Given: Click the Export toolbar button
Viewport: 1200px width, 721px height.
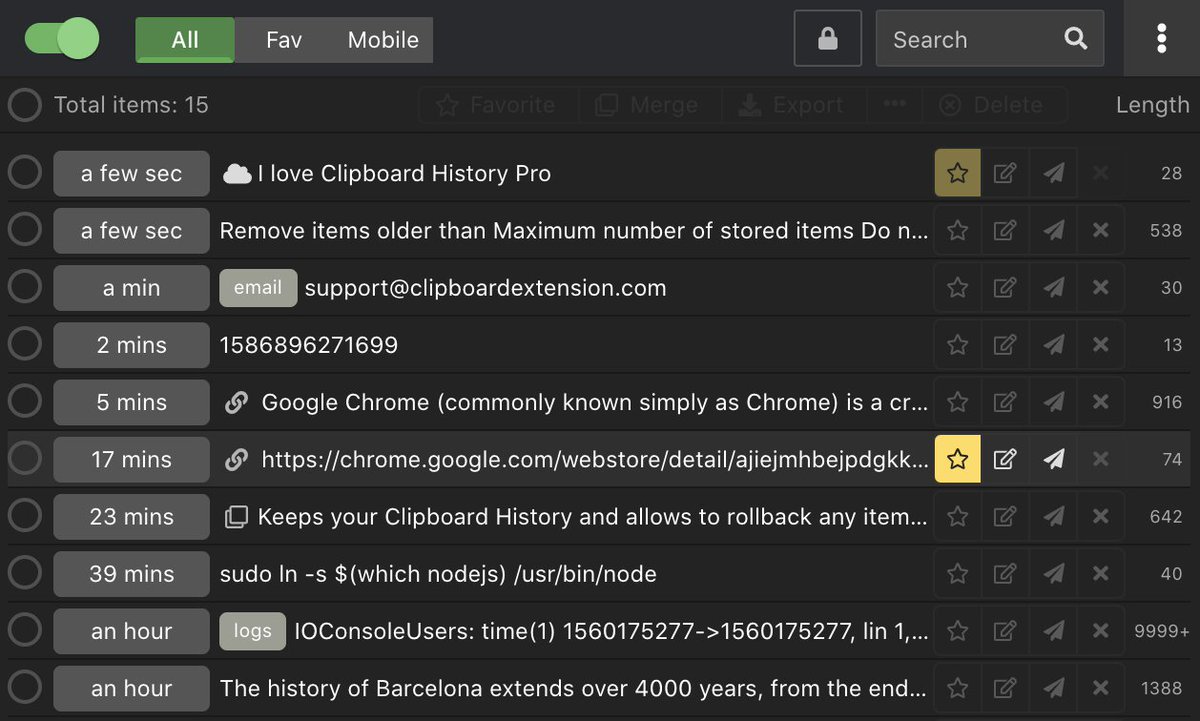Looking at the screenshot, I should point(791,105).
